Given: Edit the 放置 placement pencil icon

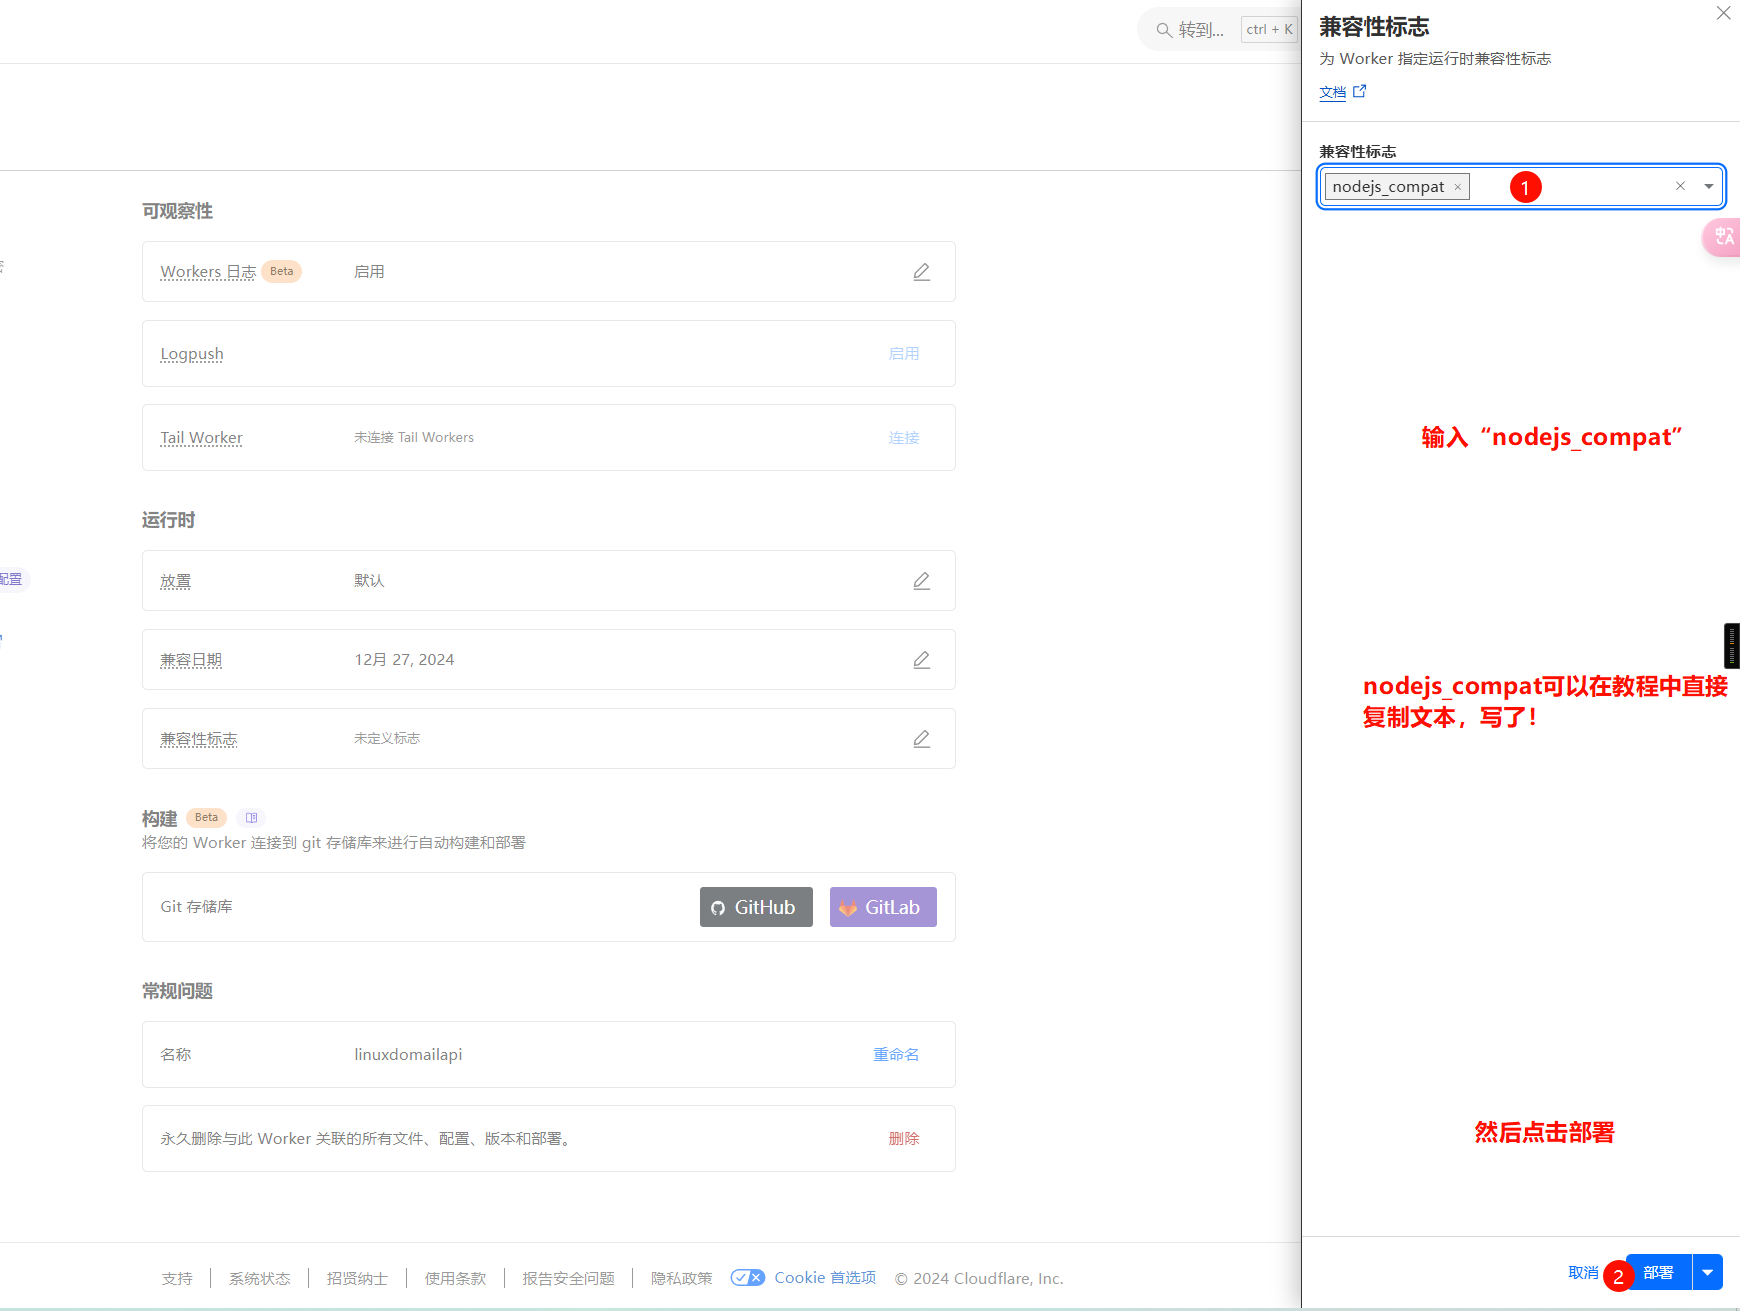Looking at the screenshot, I should point(921,581).
